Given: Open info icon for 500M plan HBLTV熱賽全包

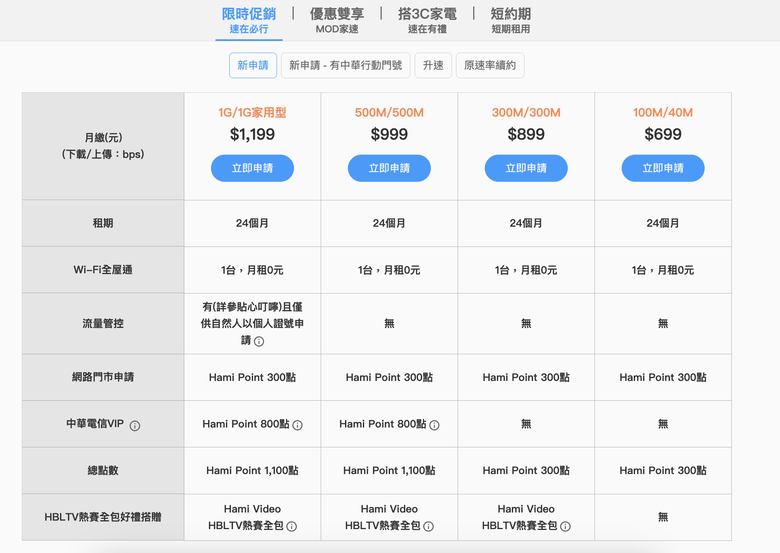Looking at the screenshot, I should point(429,526).
